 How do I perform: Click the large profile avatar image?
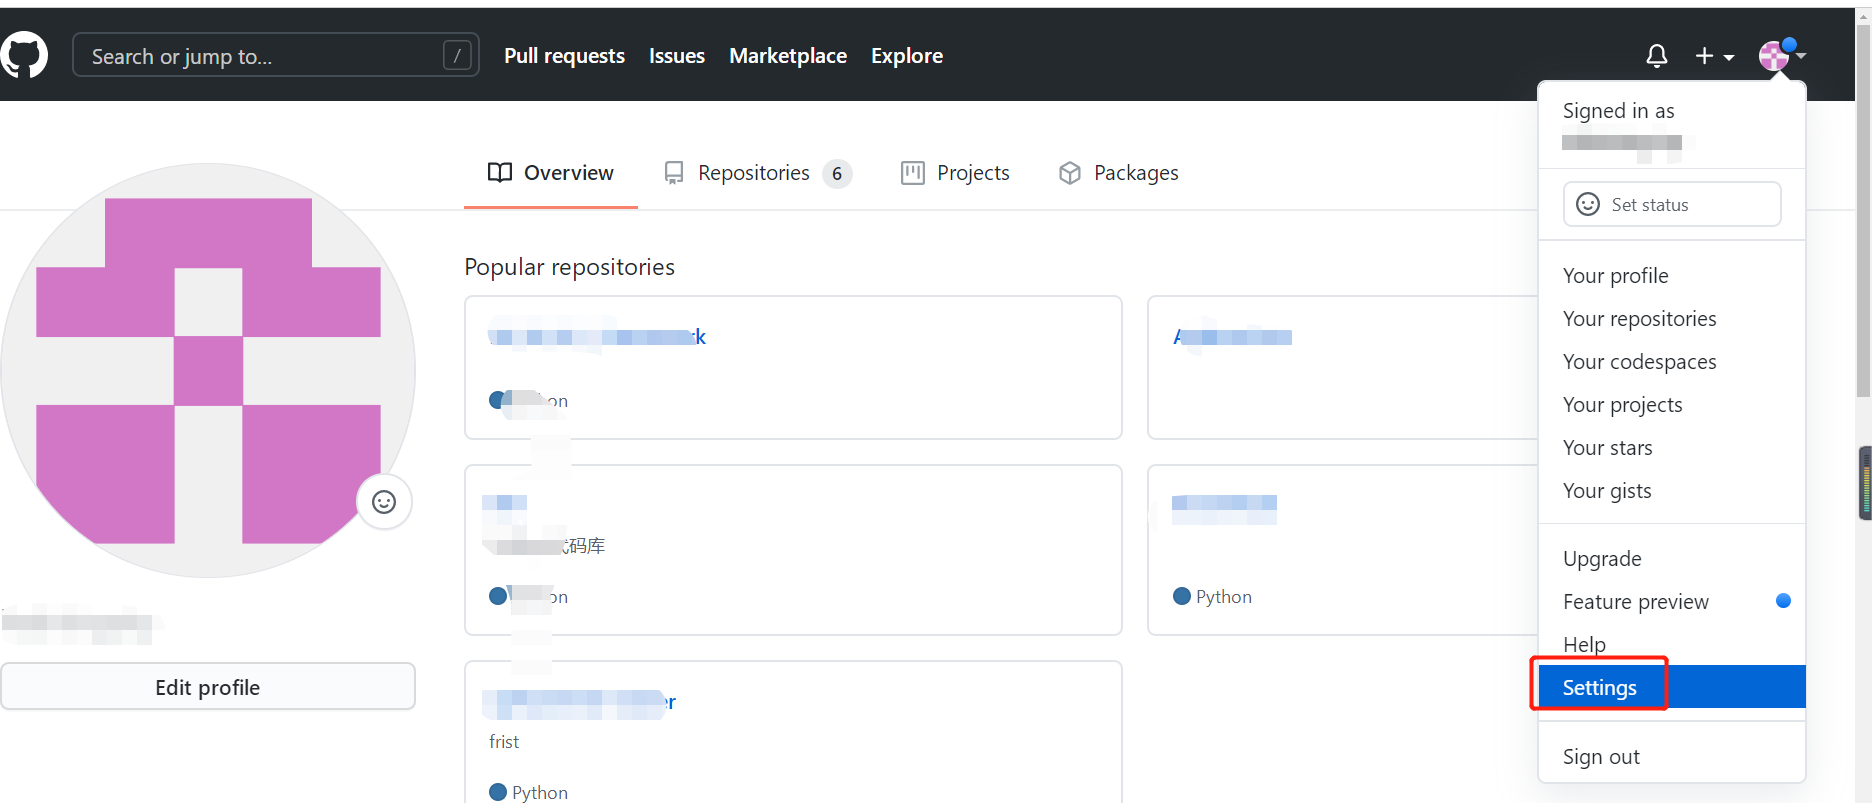tap(208, 370)
